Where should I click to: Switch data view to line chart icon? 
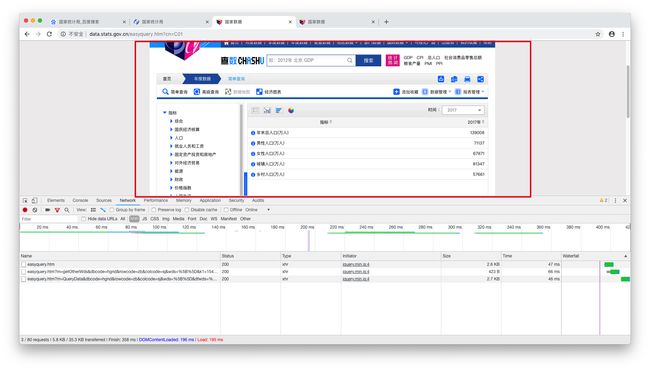[267, 110]
